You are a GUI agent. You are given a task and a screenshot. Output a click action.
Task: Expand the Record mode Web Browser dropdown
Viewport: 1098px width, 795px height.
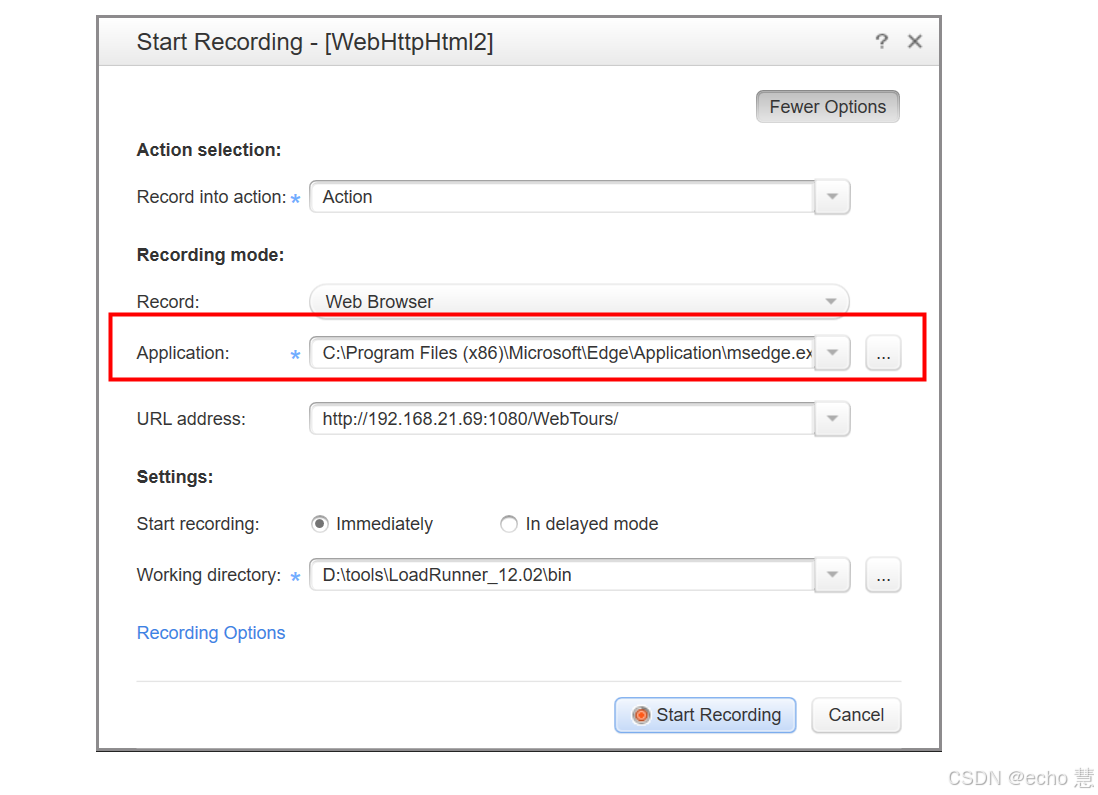[830, 301]
